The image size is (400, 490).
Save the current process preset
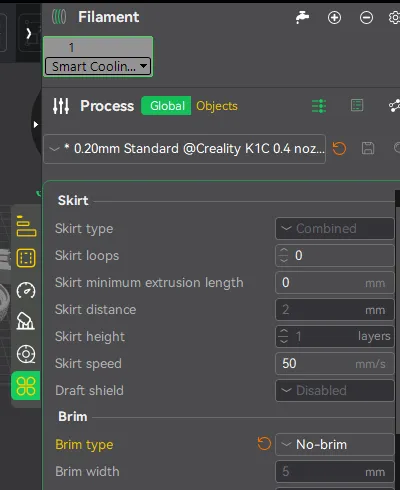(x=368, y=148)
